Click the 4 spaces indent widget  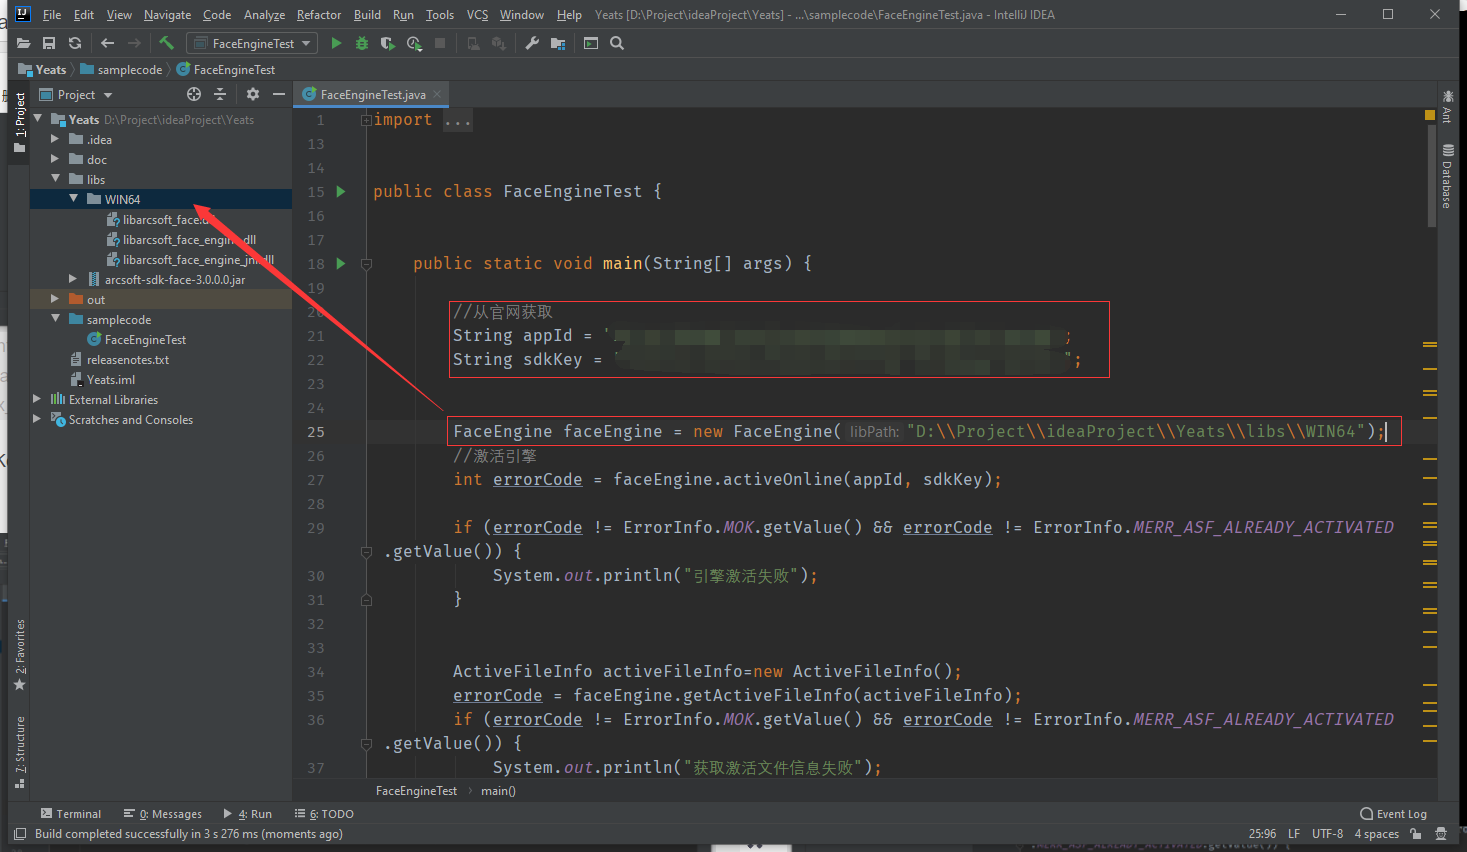point(1377,834)
